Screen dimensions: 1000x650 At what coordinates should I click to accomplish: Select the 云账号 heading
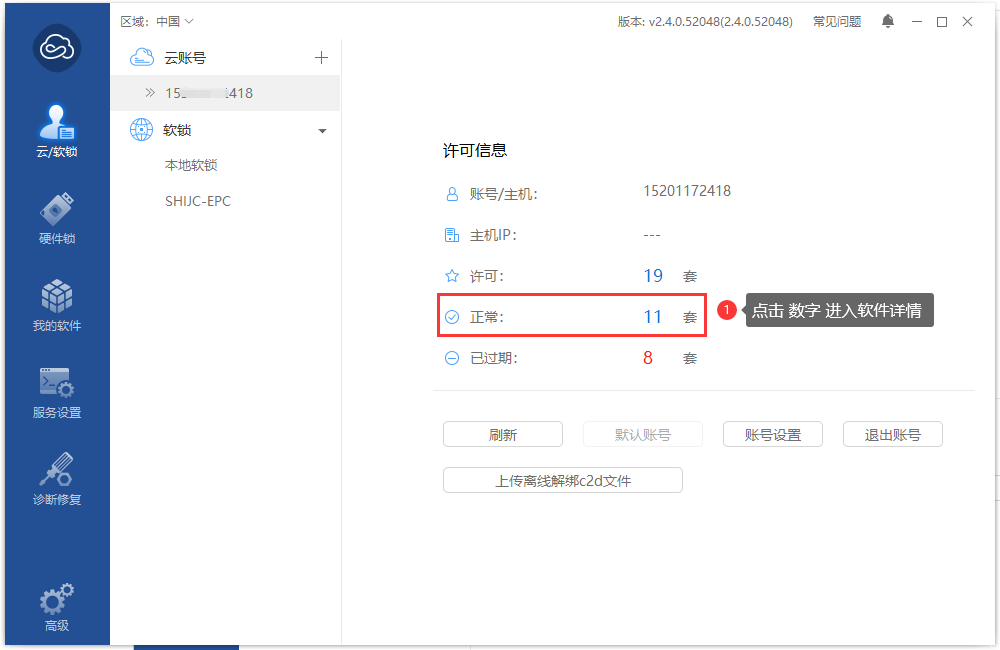[x=185, y=58]
